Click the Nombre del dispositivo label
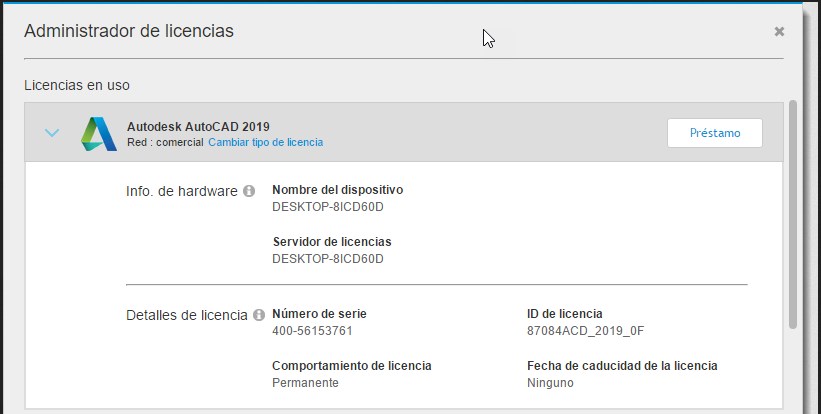The width and height of the screenshot is (821, 414). [338, 190]
